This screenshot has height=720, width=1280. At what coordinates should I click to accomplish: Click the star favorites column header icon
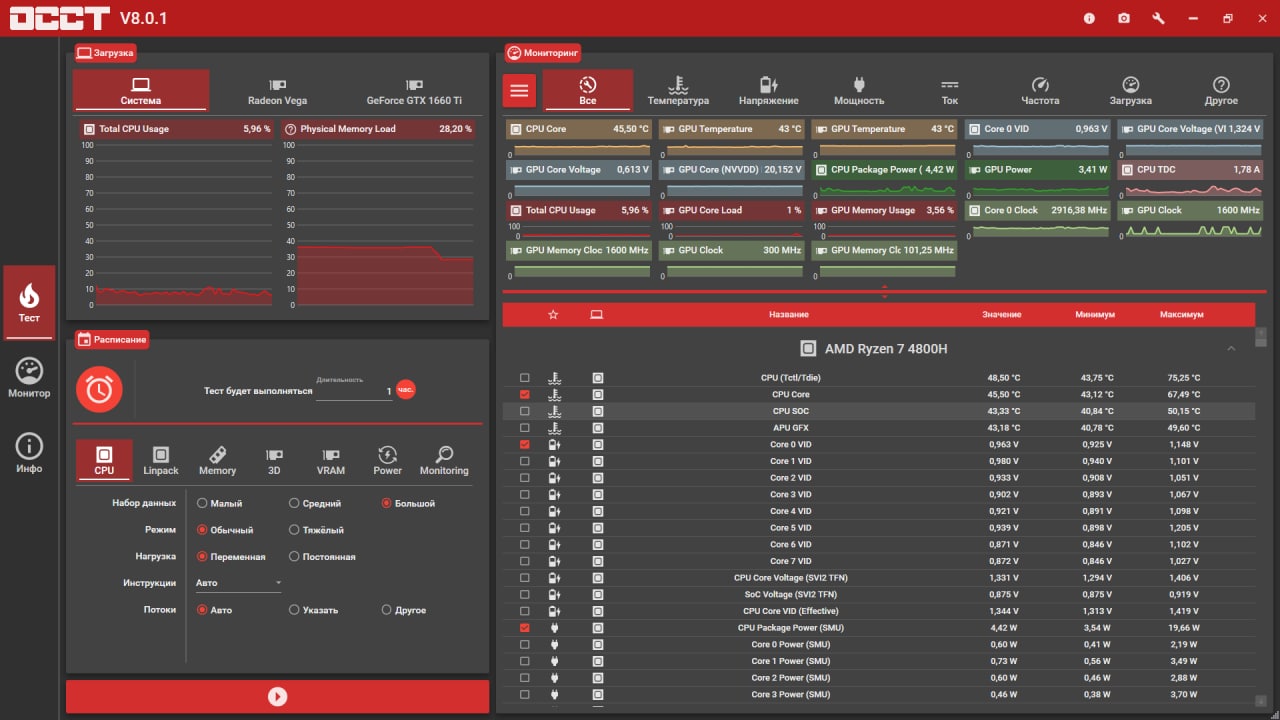pyautogui.click(x=553, y=314)
